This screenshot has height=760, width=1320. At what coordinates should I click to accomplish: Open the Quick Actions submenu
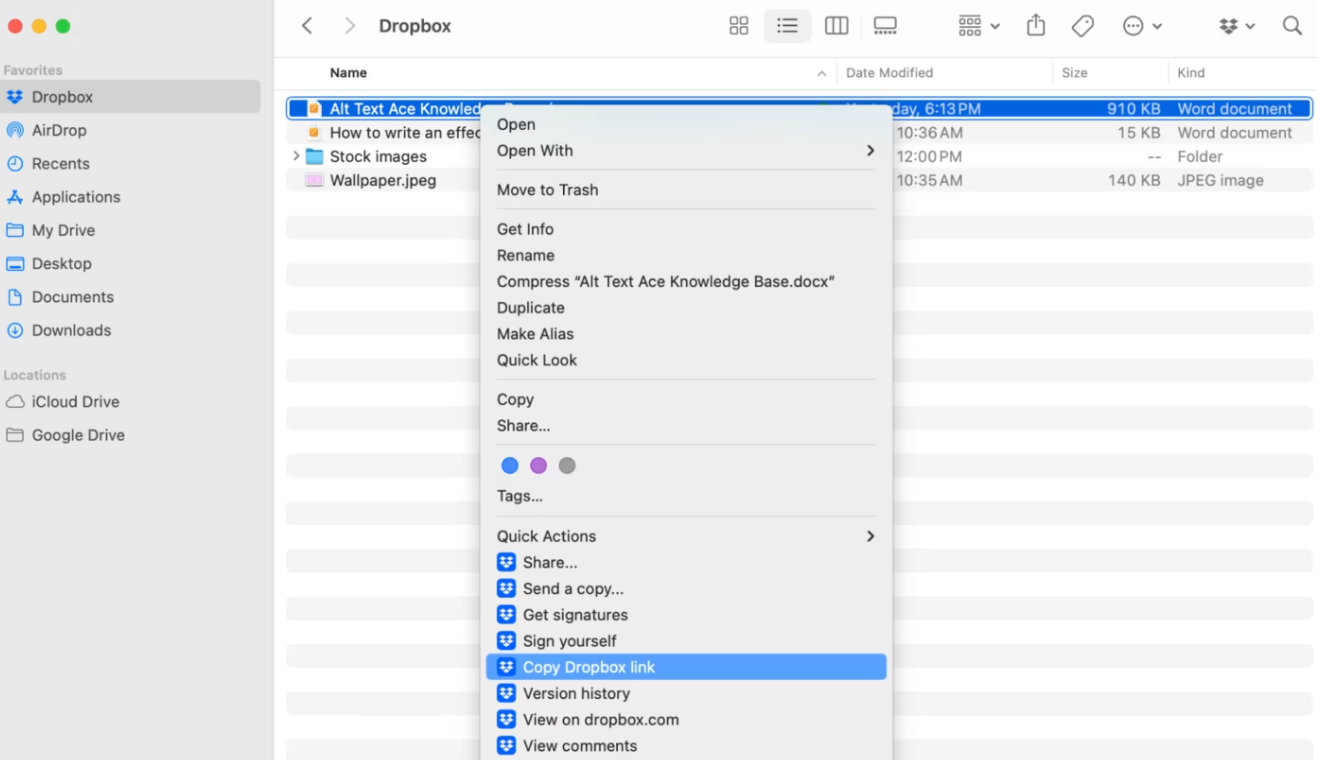tap(546, 536)
